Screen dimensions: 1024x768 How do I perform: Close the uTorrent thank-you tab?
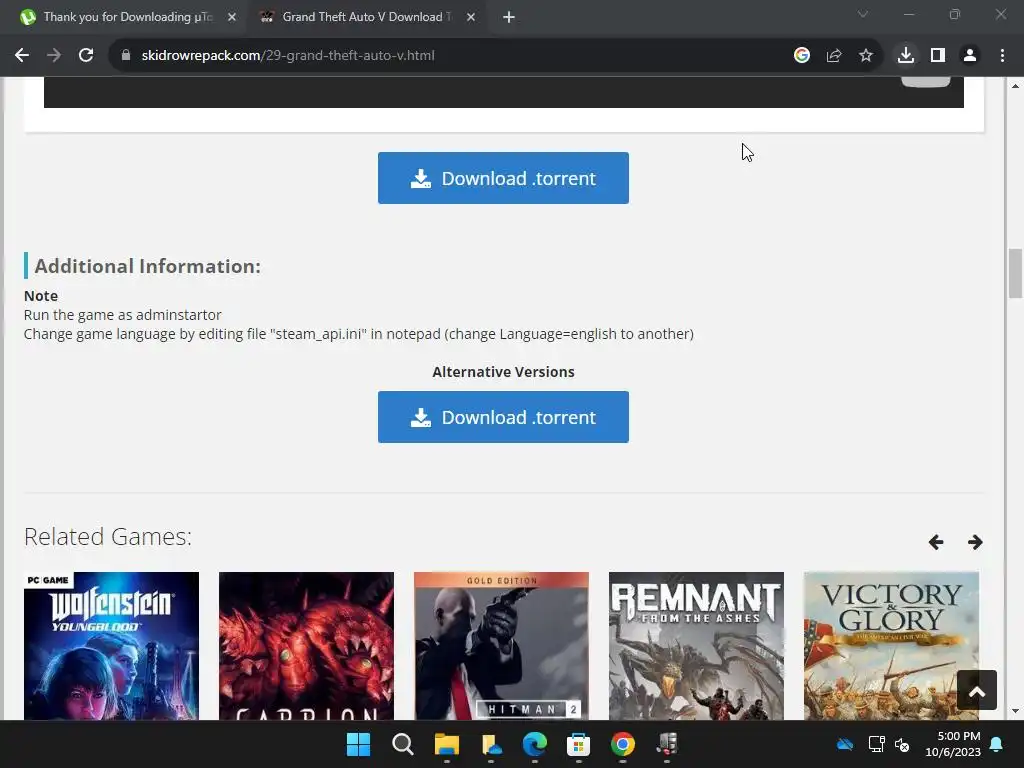[232, 17]
